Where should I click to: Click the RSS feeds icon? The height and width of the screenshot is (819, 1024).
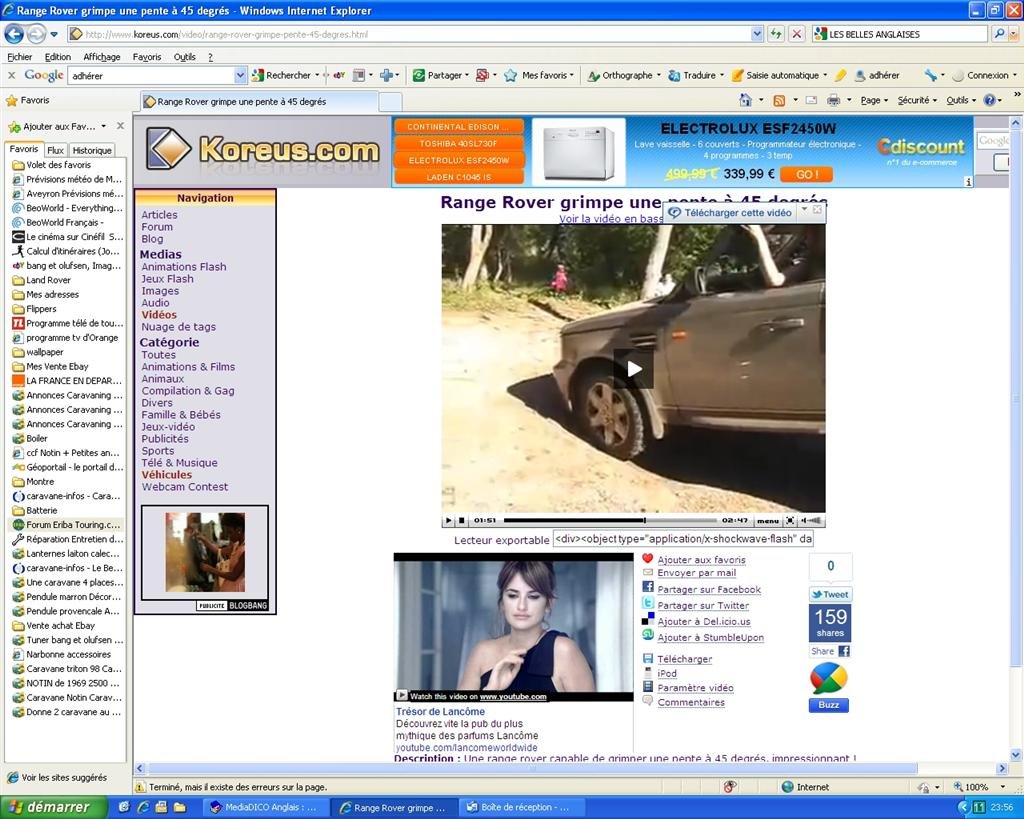pos(779,101)
